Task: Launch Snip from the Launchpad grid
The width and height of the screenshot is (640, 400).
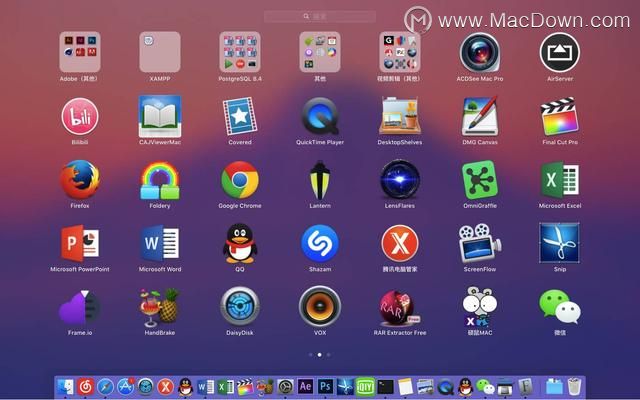Action: click(x=560, y=243)
